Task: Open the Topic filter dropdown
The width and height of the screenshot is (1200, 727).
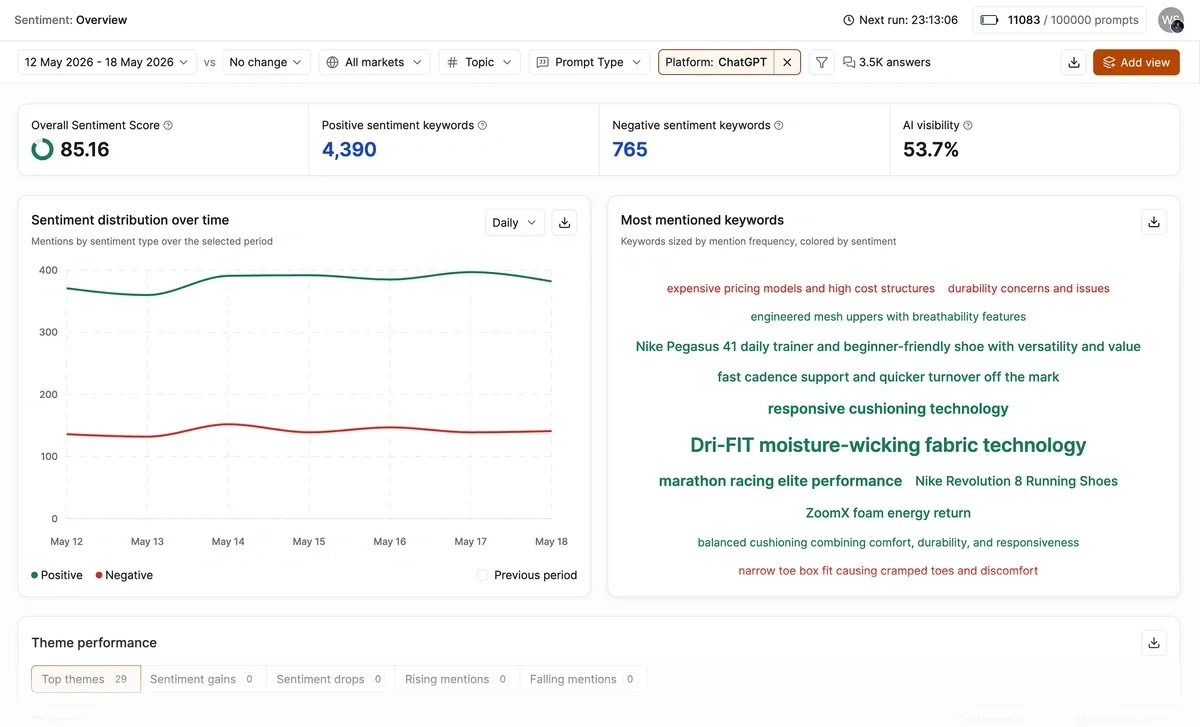Action: click(479, 62)
